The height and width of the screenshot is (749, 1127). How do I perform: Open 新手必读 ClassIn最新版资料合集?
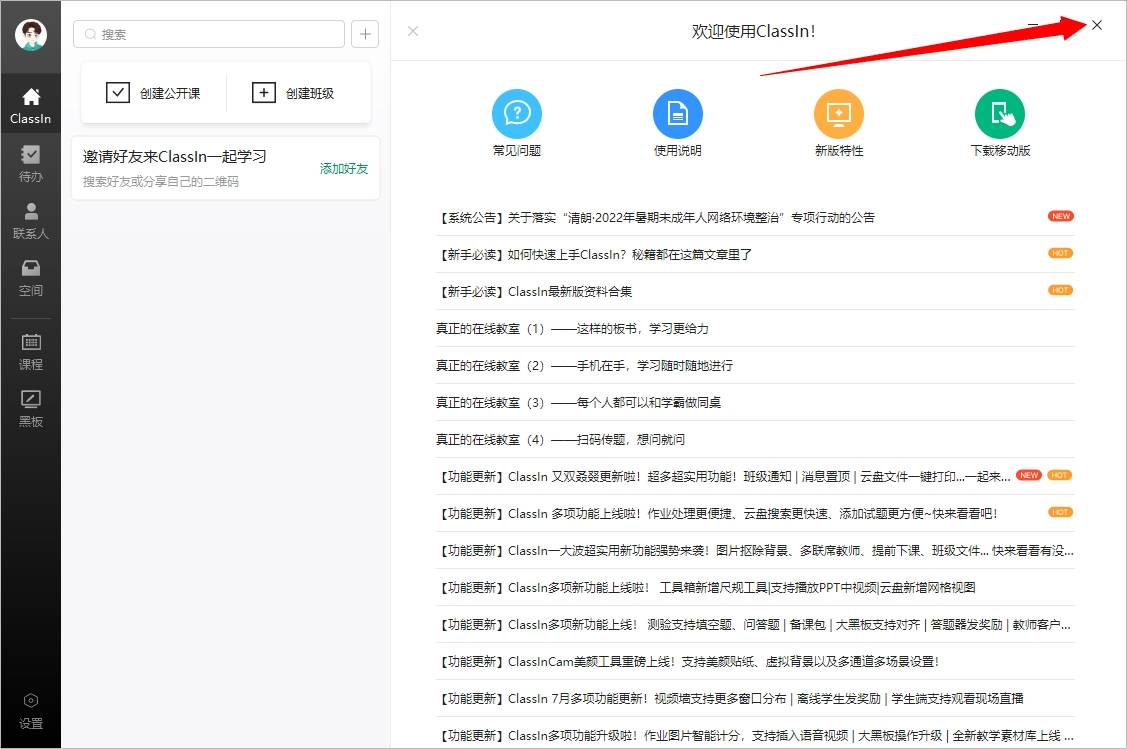point(755,291)
